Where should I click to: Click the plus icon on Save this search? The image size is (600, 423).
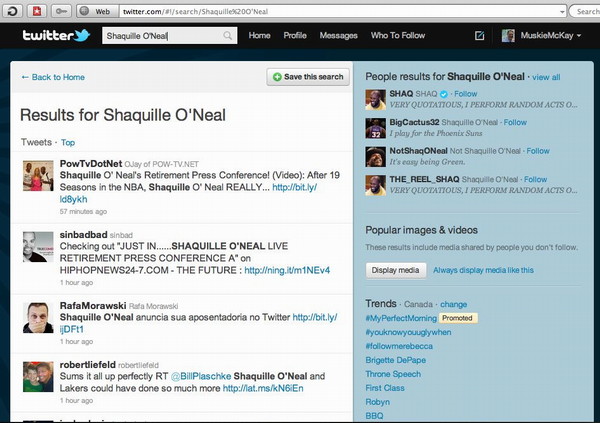(277, 77)
